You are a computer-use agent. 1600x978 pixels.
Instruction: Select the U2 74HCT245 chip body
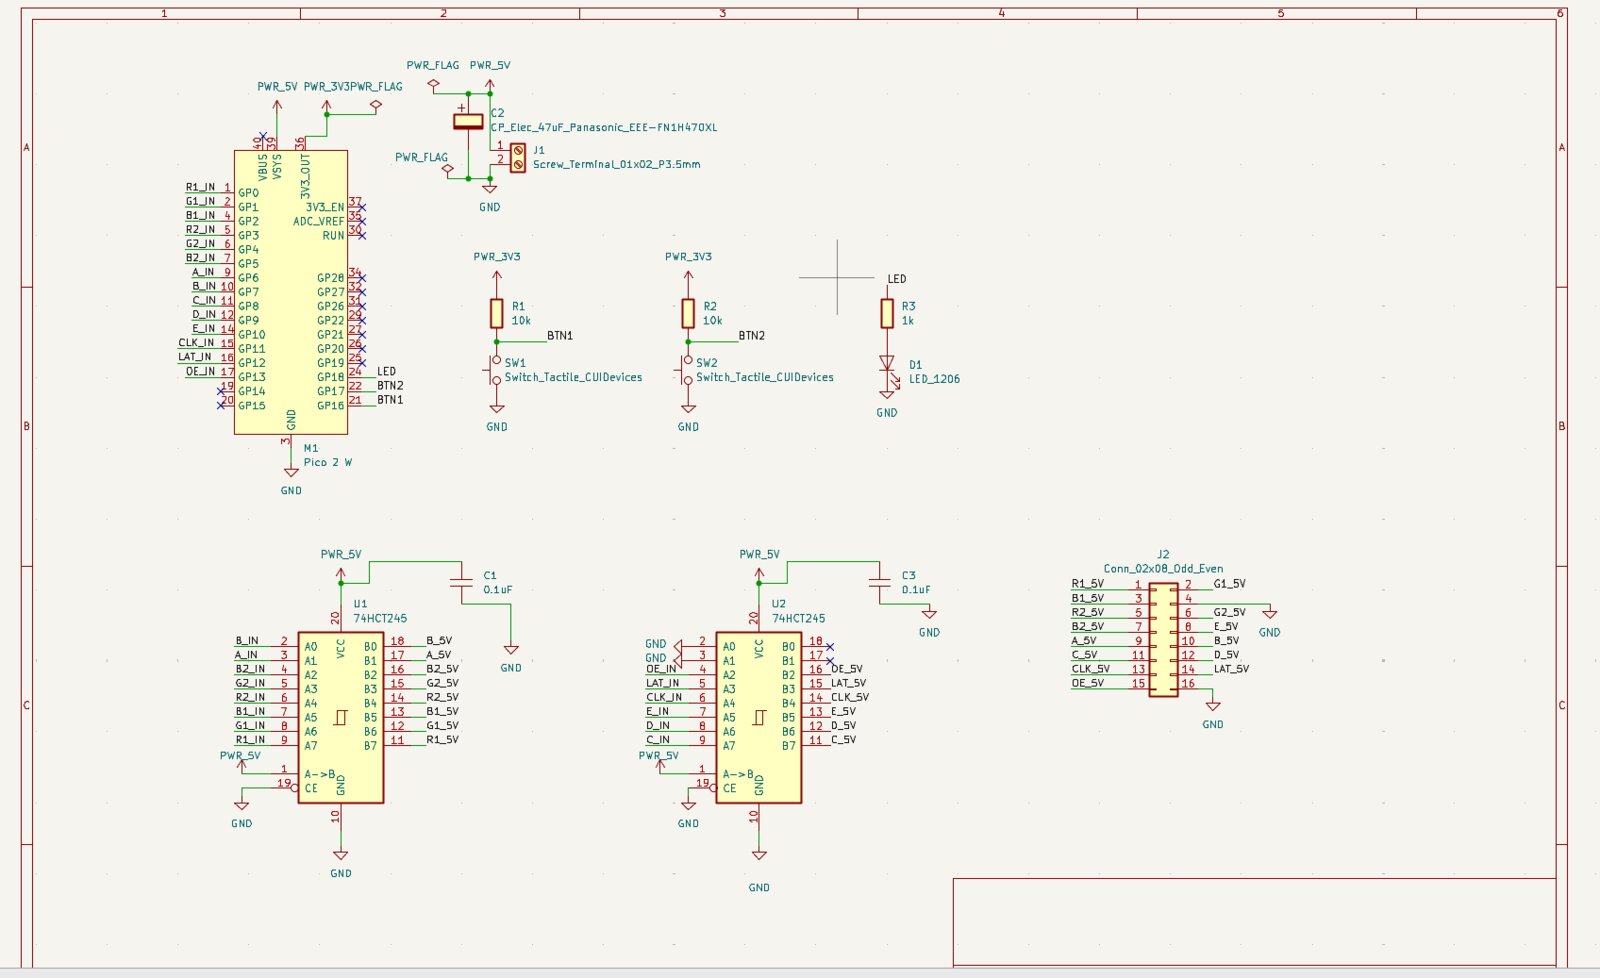pyautogui.click(x=759, y=717)
